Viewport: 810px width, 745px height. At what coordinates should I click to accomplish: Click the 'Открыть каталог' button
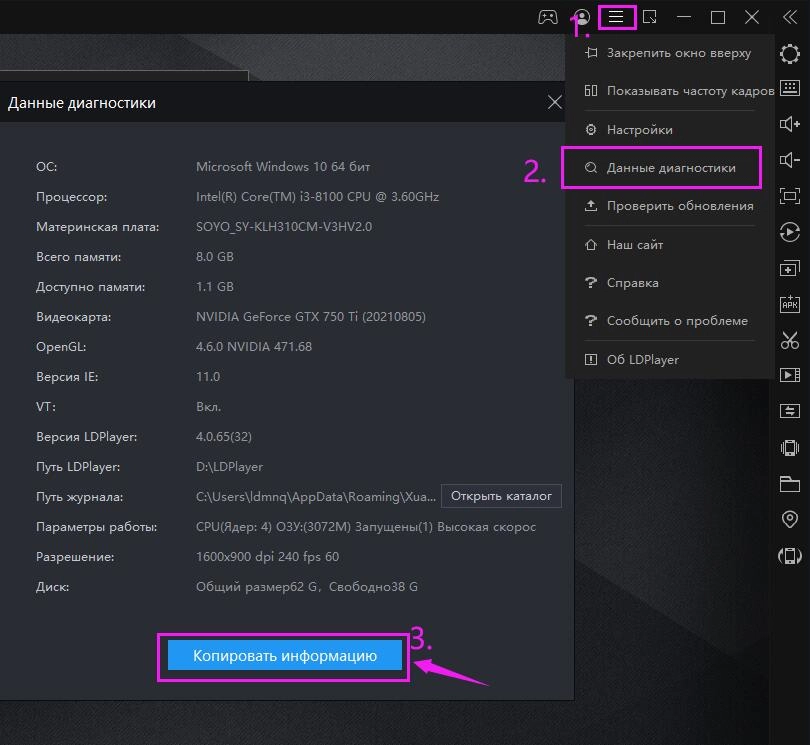pyautogui.click(x=501, y=496)
